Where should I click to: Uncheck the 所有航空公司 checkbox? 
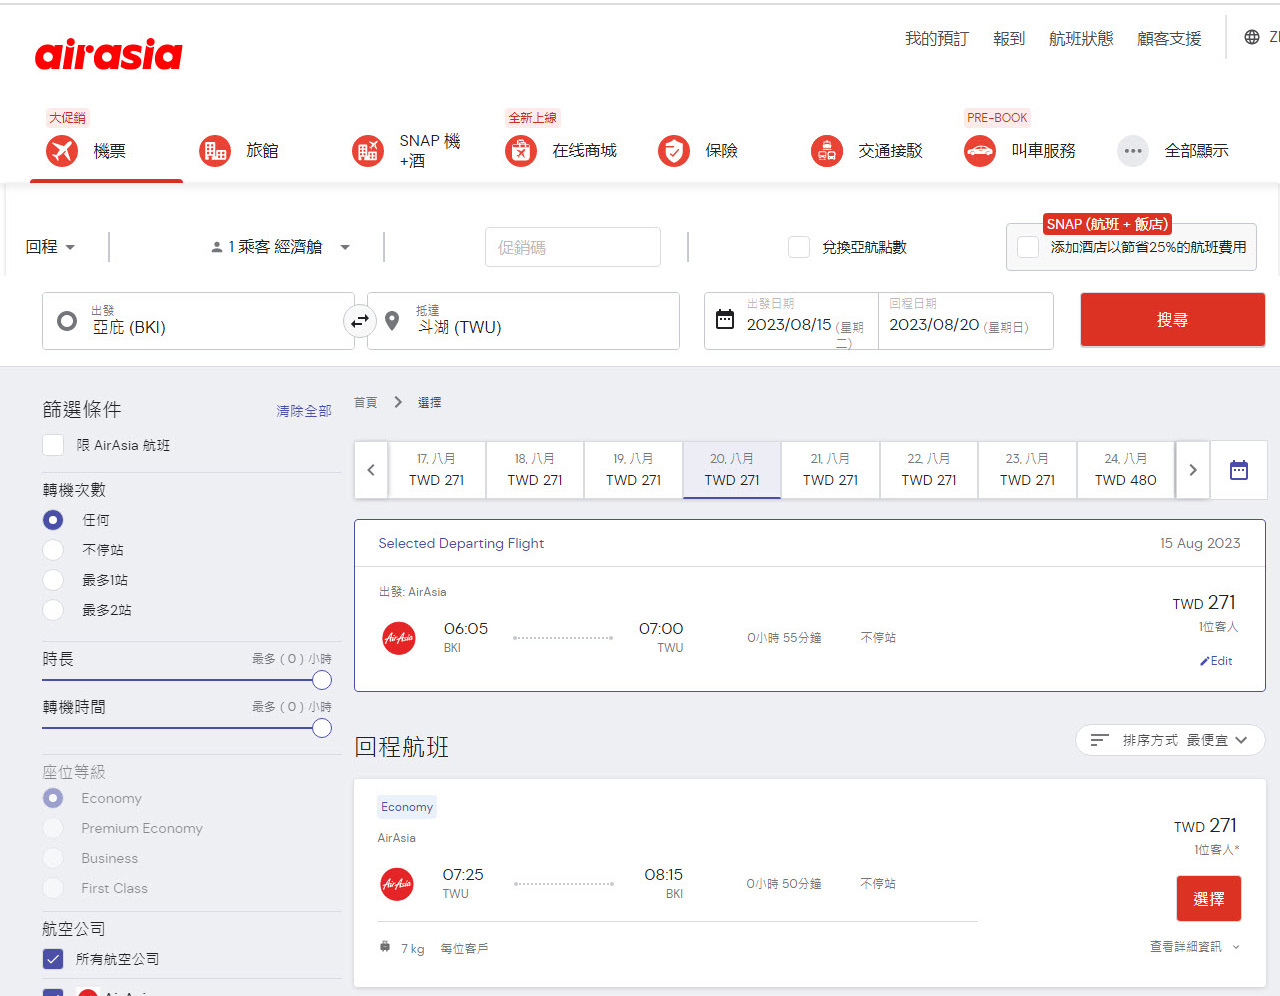(x=53, y=959)
